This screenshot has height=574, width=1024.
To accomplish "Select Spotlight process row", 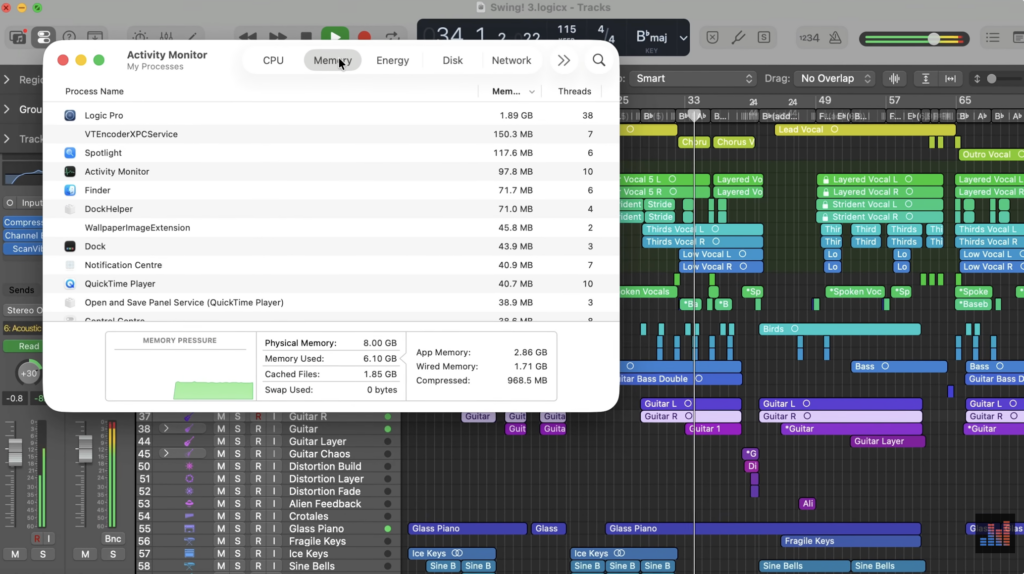I will coord(331,153).
